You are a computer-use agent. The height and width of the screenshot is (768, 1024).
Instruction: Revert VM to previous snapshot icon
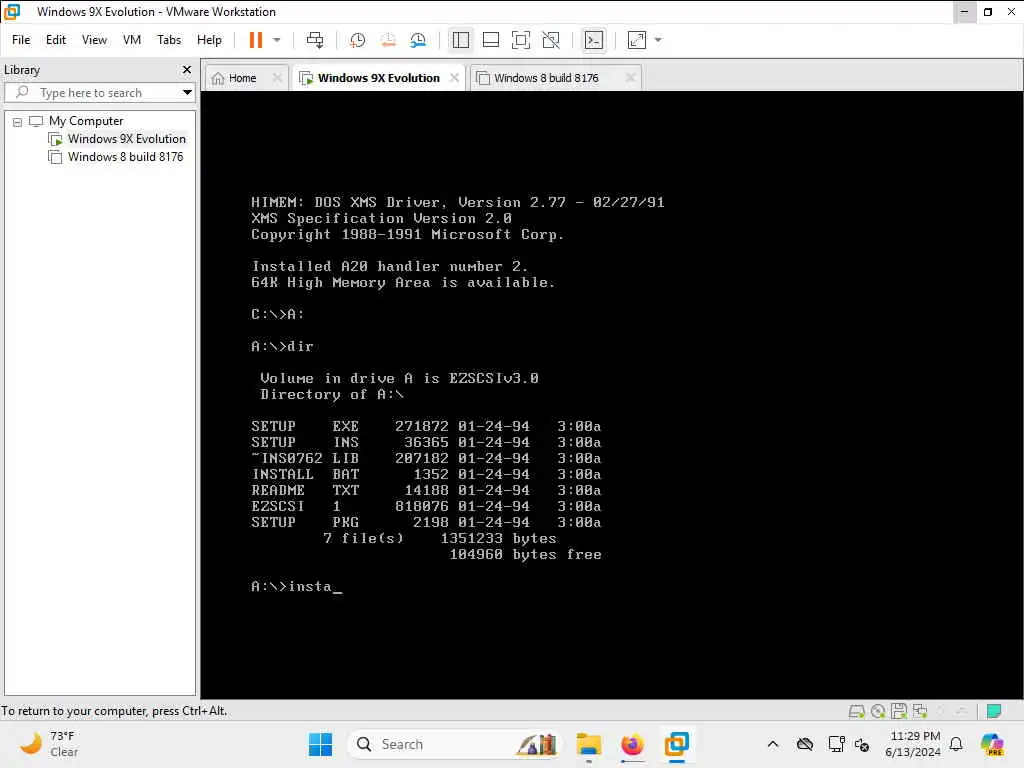388,40
